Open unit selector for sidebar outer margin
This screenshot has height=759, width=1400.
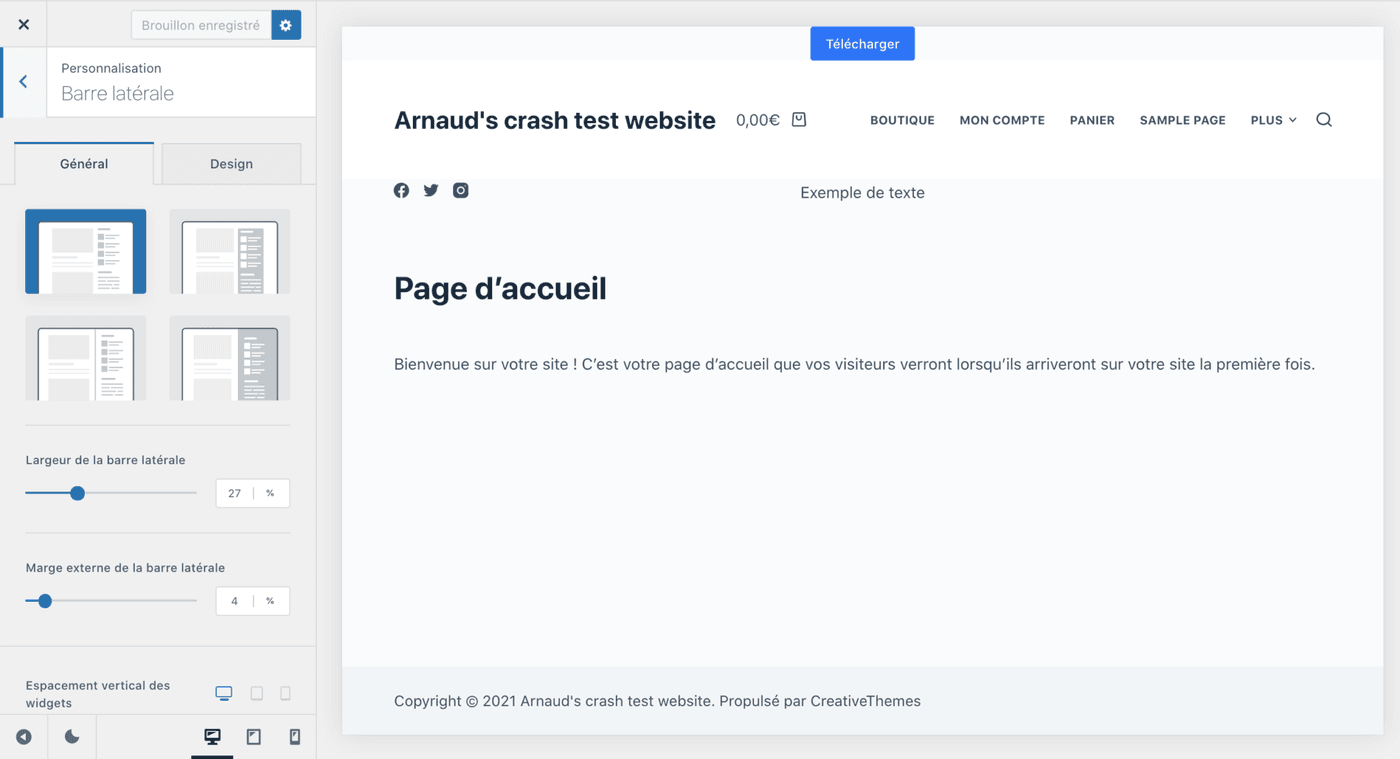[270, 601]
